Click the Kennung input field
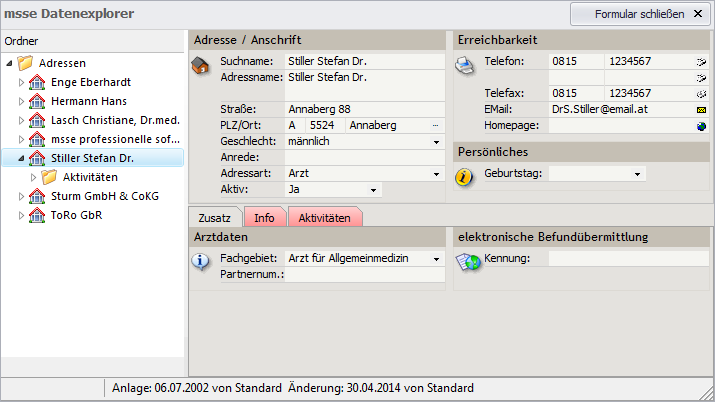 coord(629,258)
